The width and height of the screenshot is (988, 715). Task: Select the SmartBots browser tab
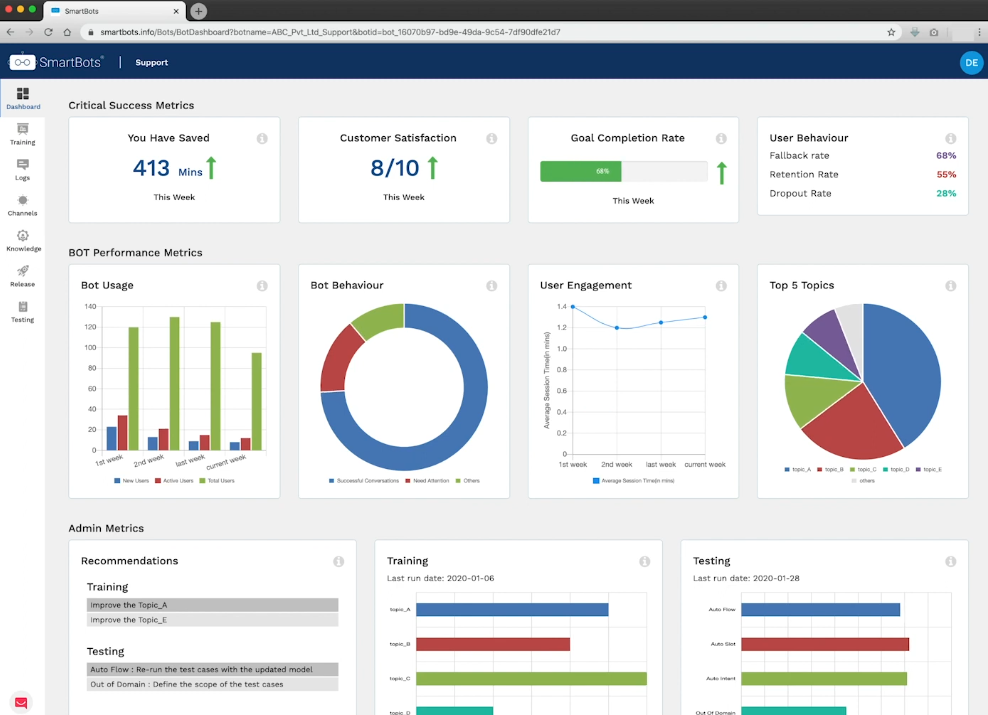[x=114, y=11]
